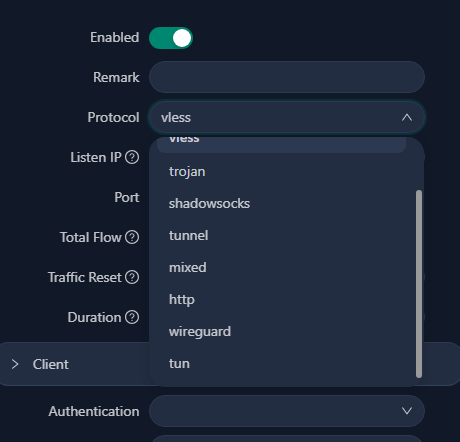Click the Protocol field's up chevron
The width and height of the screenshot is (460, 442).
[x=407, y=118]
